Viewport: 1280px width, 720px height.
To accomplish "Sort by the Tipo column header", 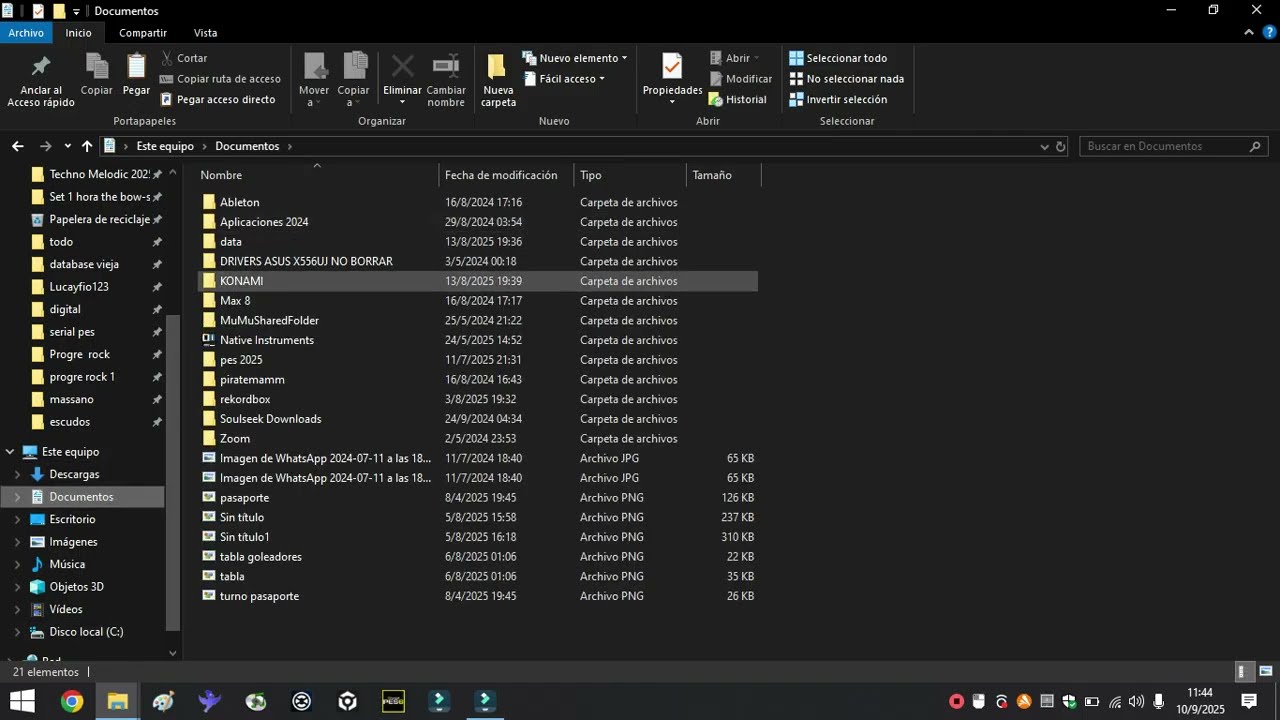I will point(630,175).
